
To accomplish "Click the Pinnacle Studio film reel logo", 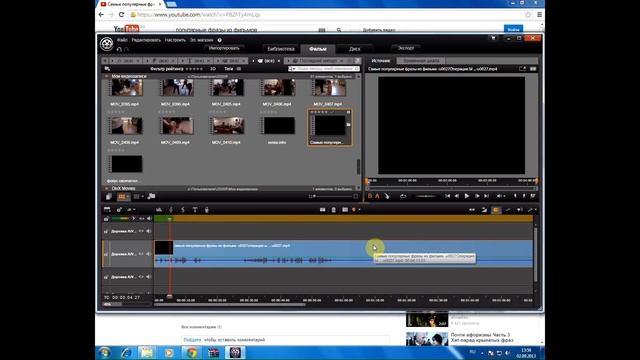I will click(x=107, y=44).
